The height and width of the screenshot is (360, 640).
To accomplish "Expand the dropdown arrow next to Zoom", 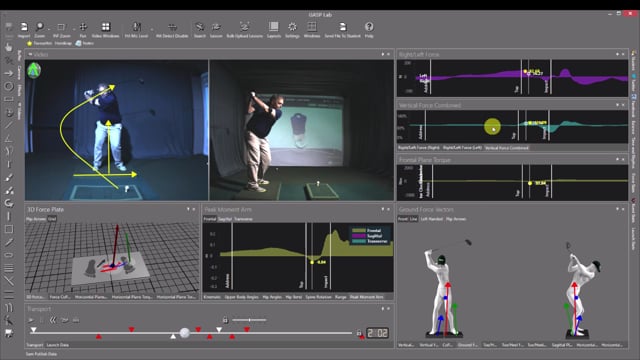I will [x=49, y=29].
